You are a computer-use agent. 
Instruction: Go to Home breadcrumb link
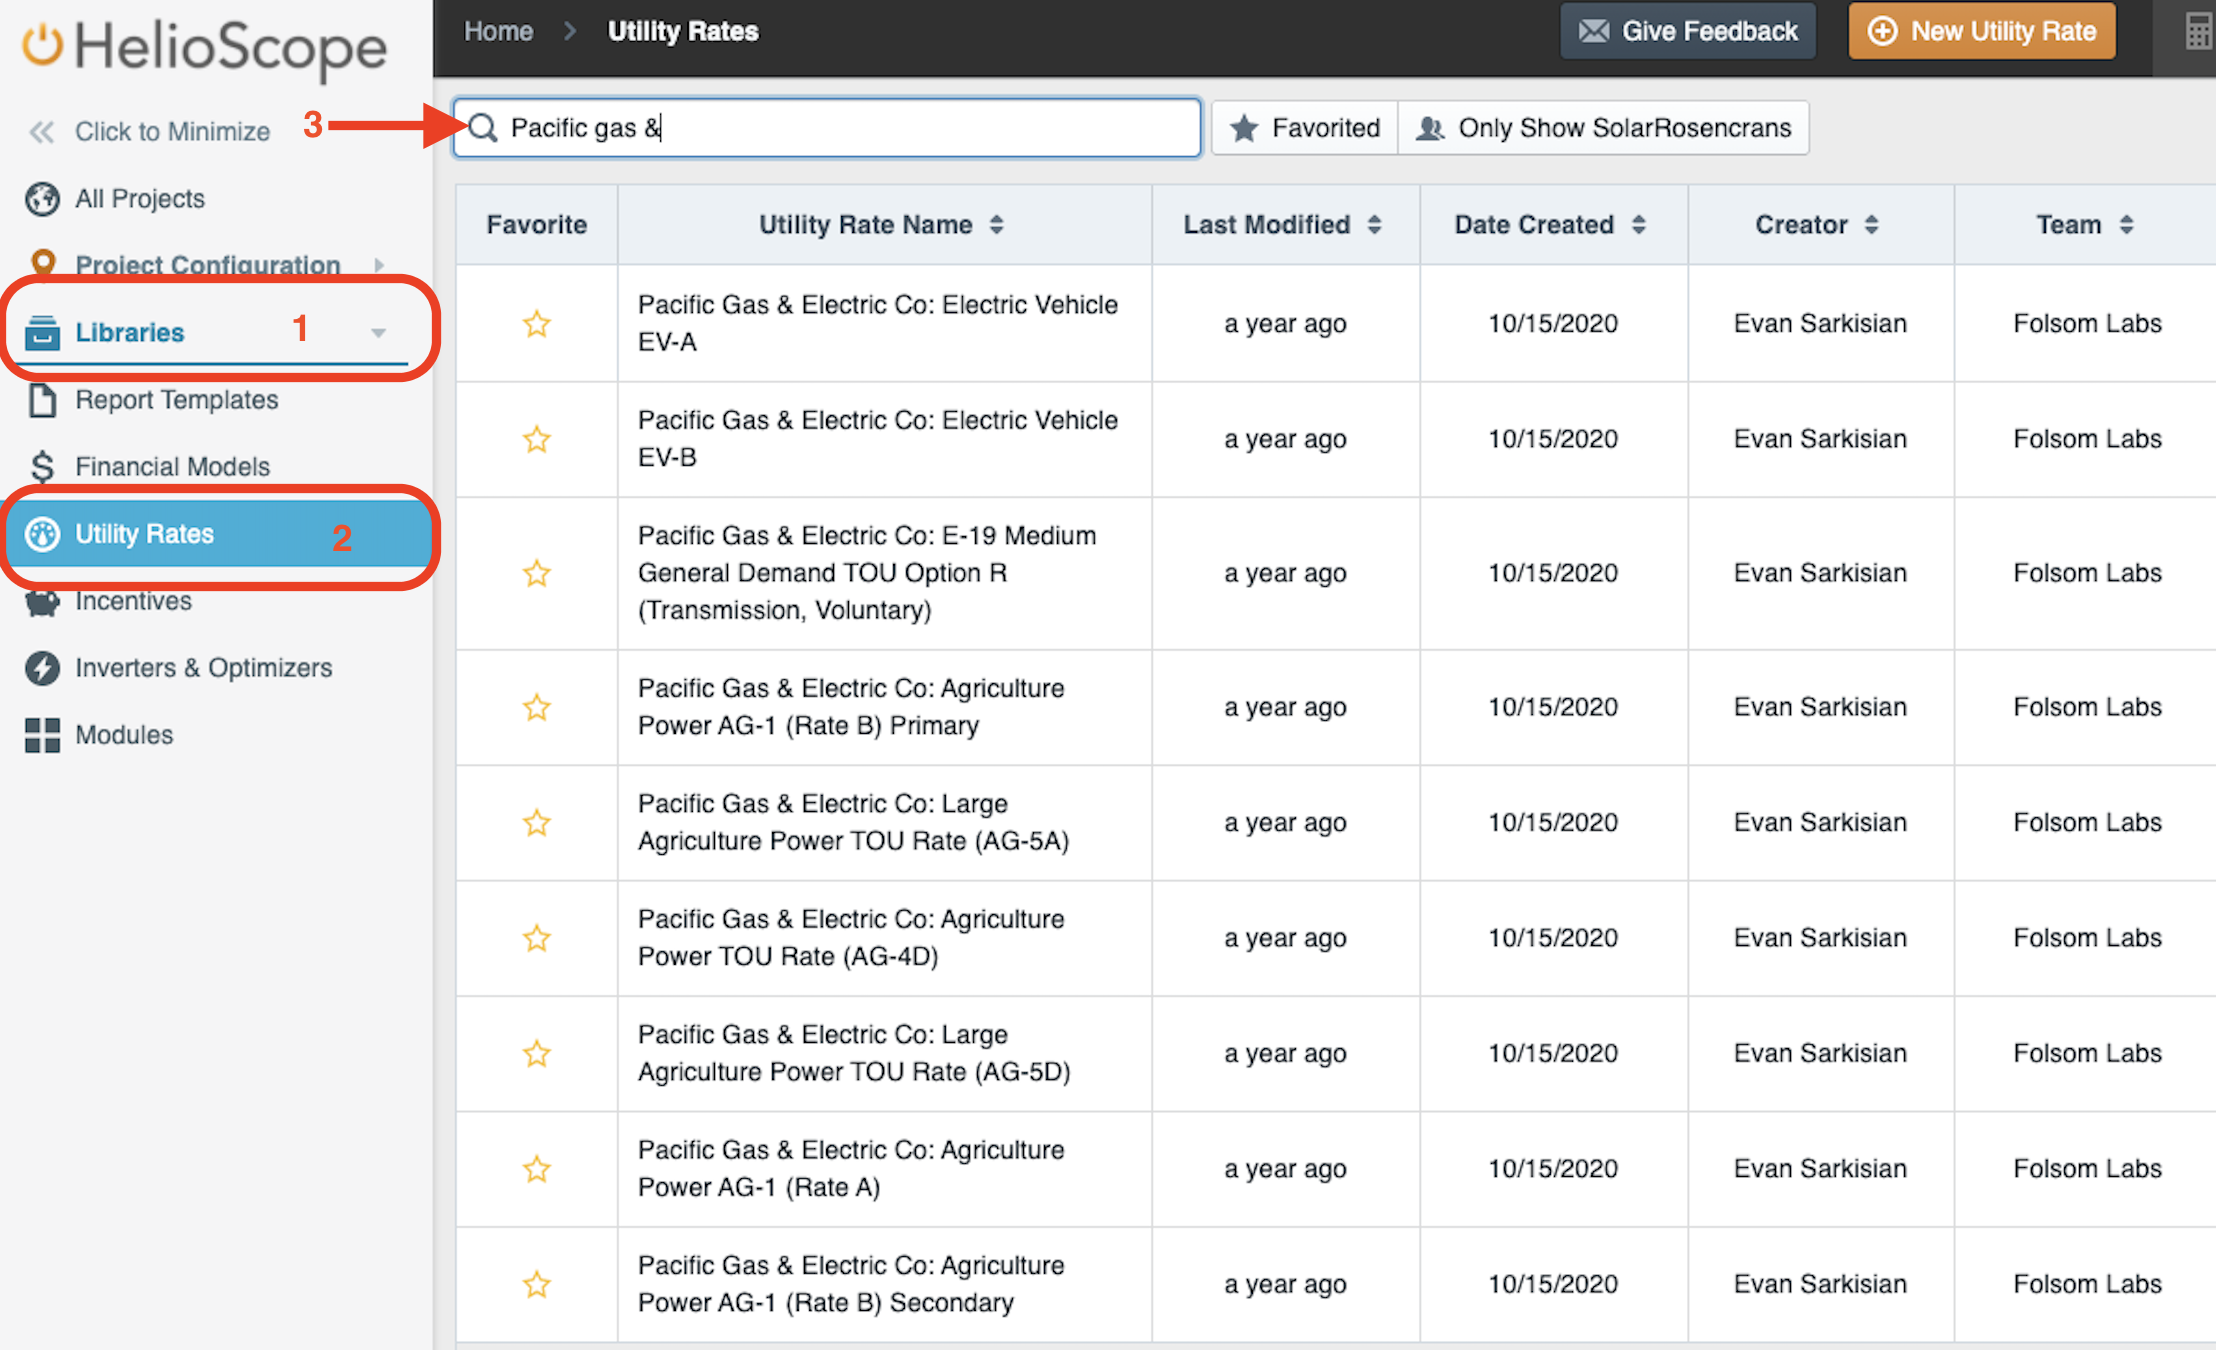[x=498, y=31]
